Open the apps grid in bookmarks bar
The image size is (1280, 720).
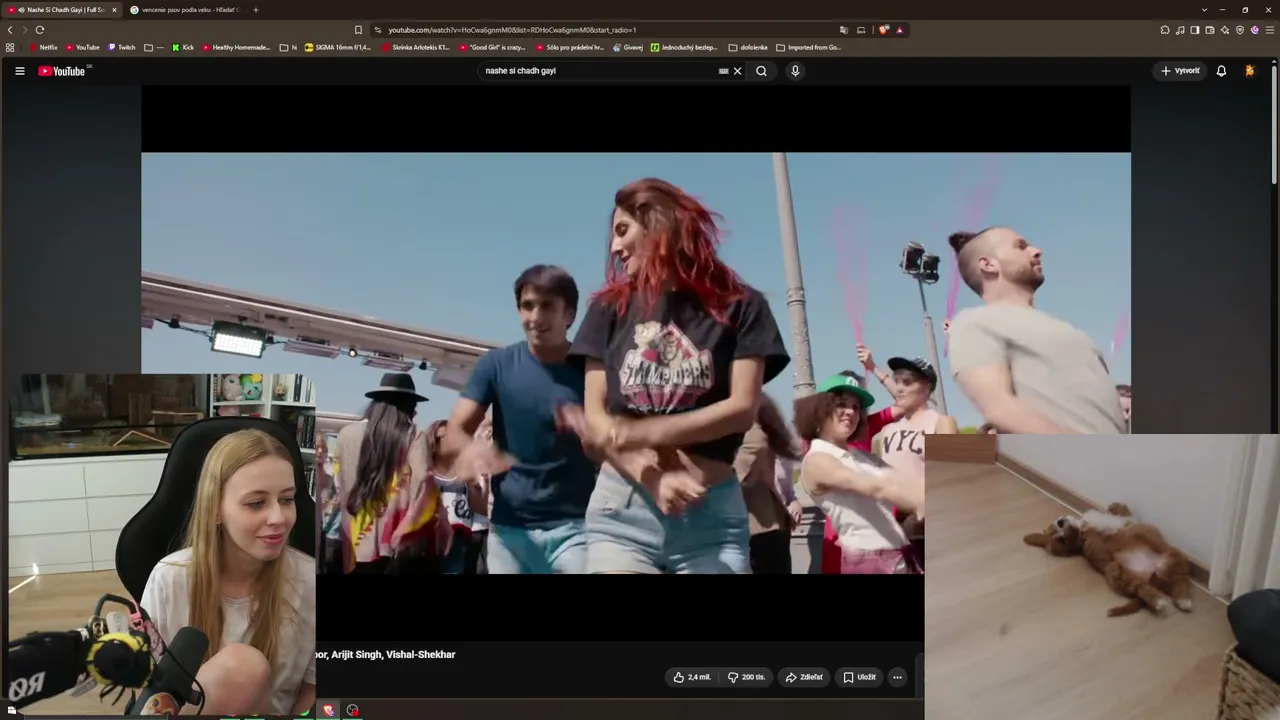coord(10,47)
